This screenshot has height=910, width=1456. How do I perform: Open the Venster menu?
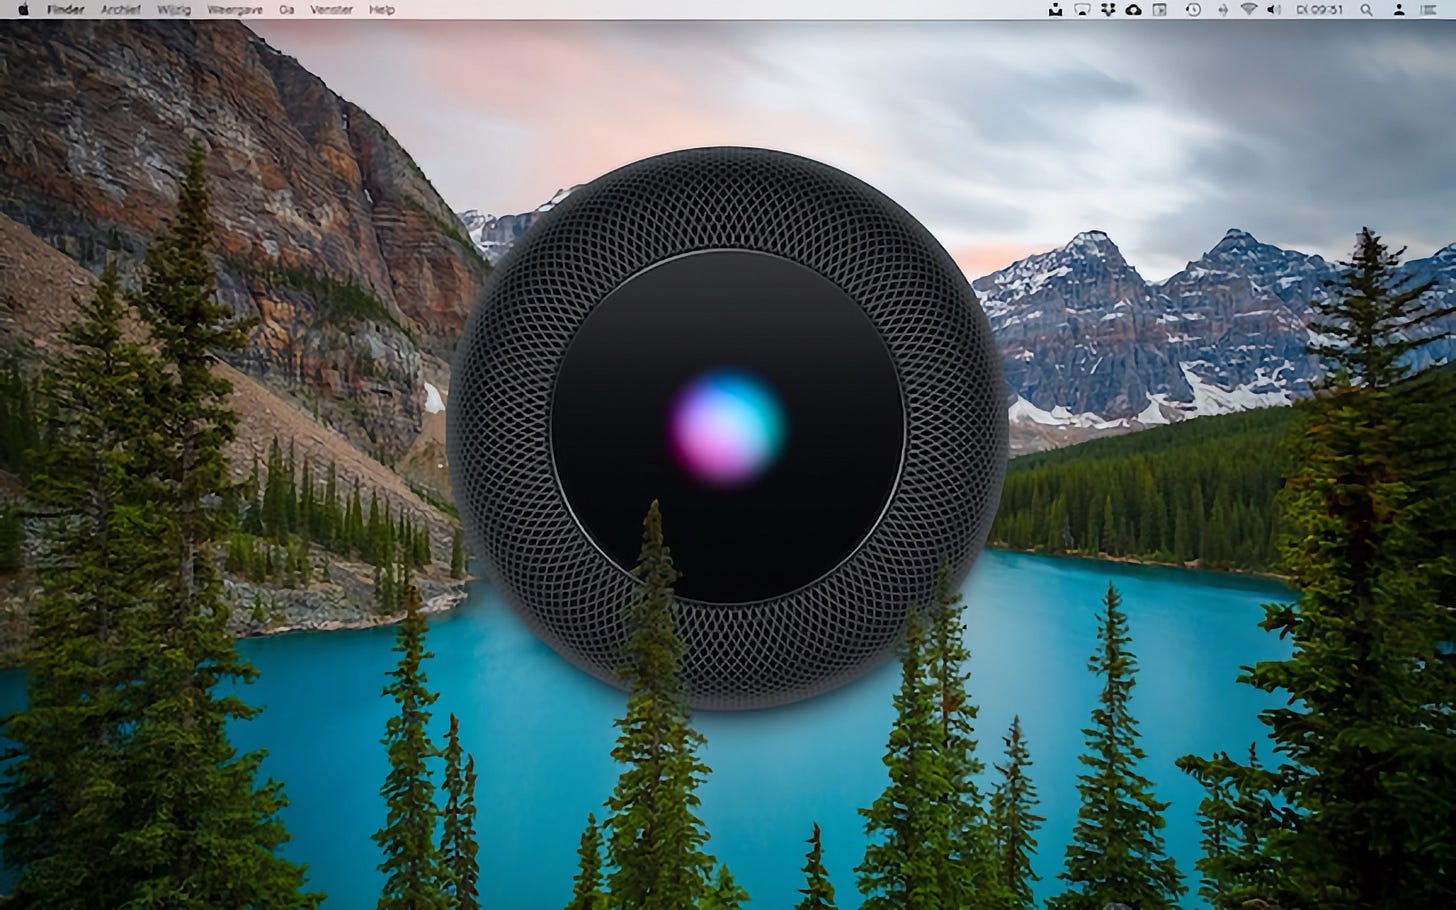[x=332, y=10]
